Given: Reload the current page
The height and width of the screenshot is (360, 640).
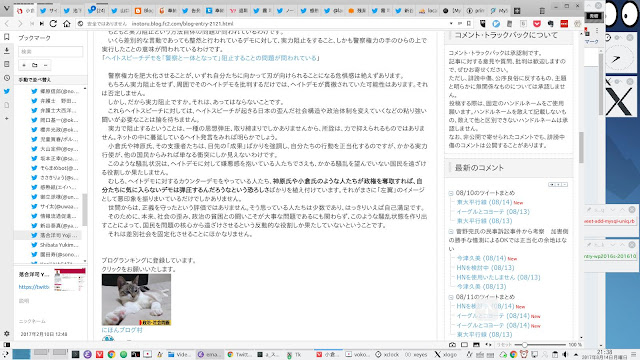Looking at the screenshot, I should (53, 24).
